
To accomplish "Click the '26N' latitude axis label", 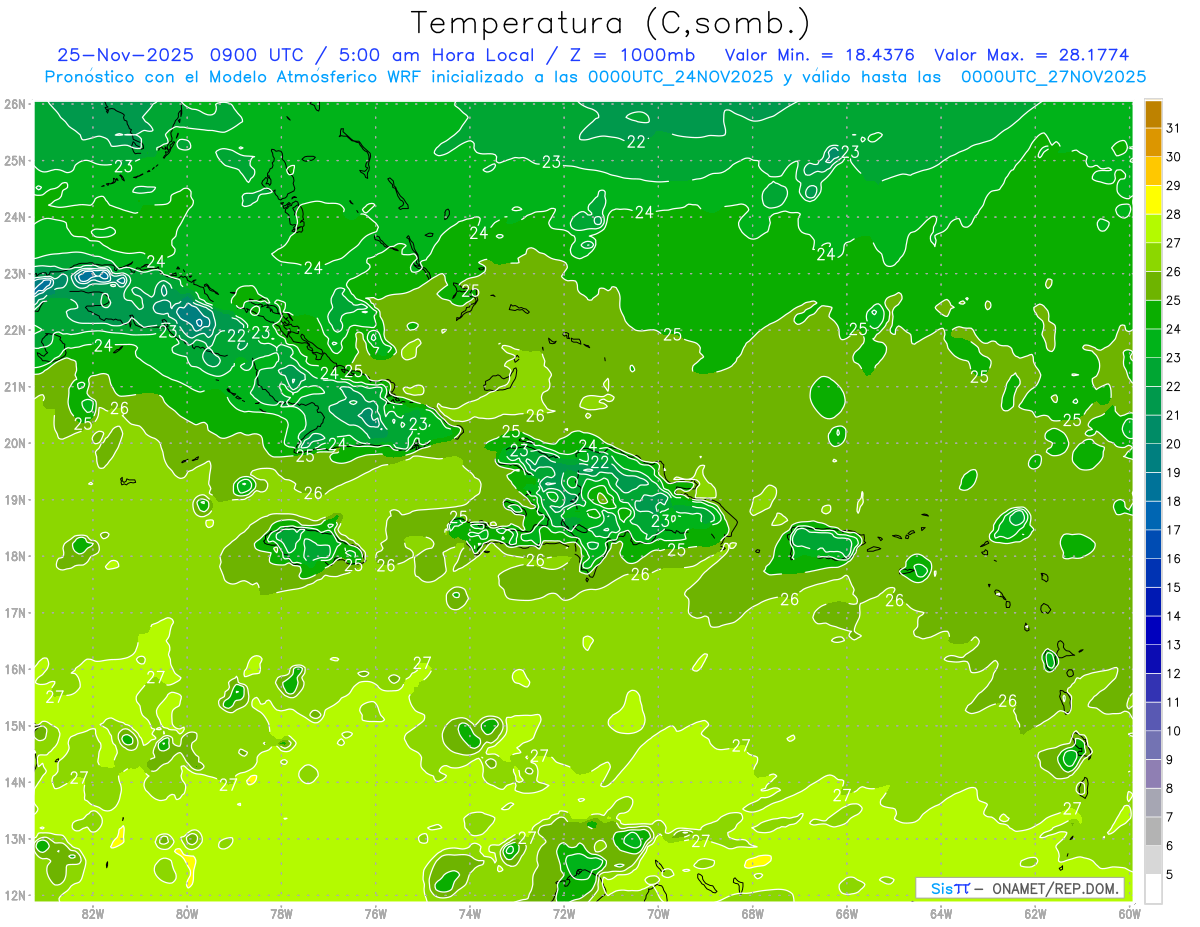I will (15, 104).
